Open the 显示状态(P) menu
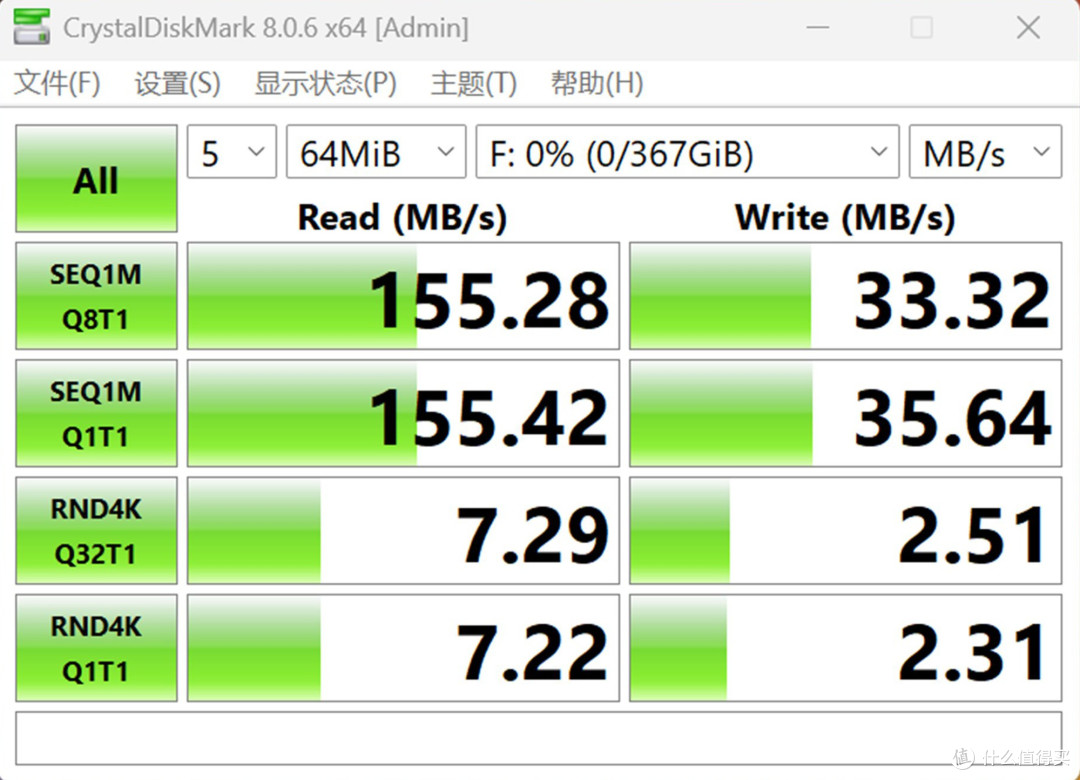The image size is (1080, 780). coord(325,83)
